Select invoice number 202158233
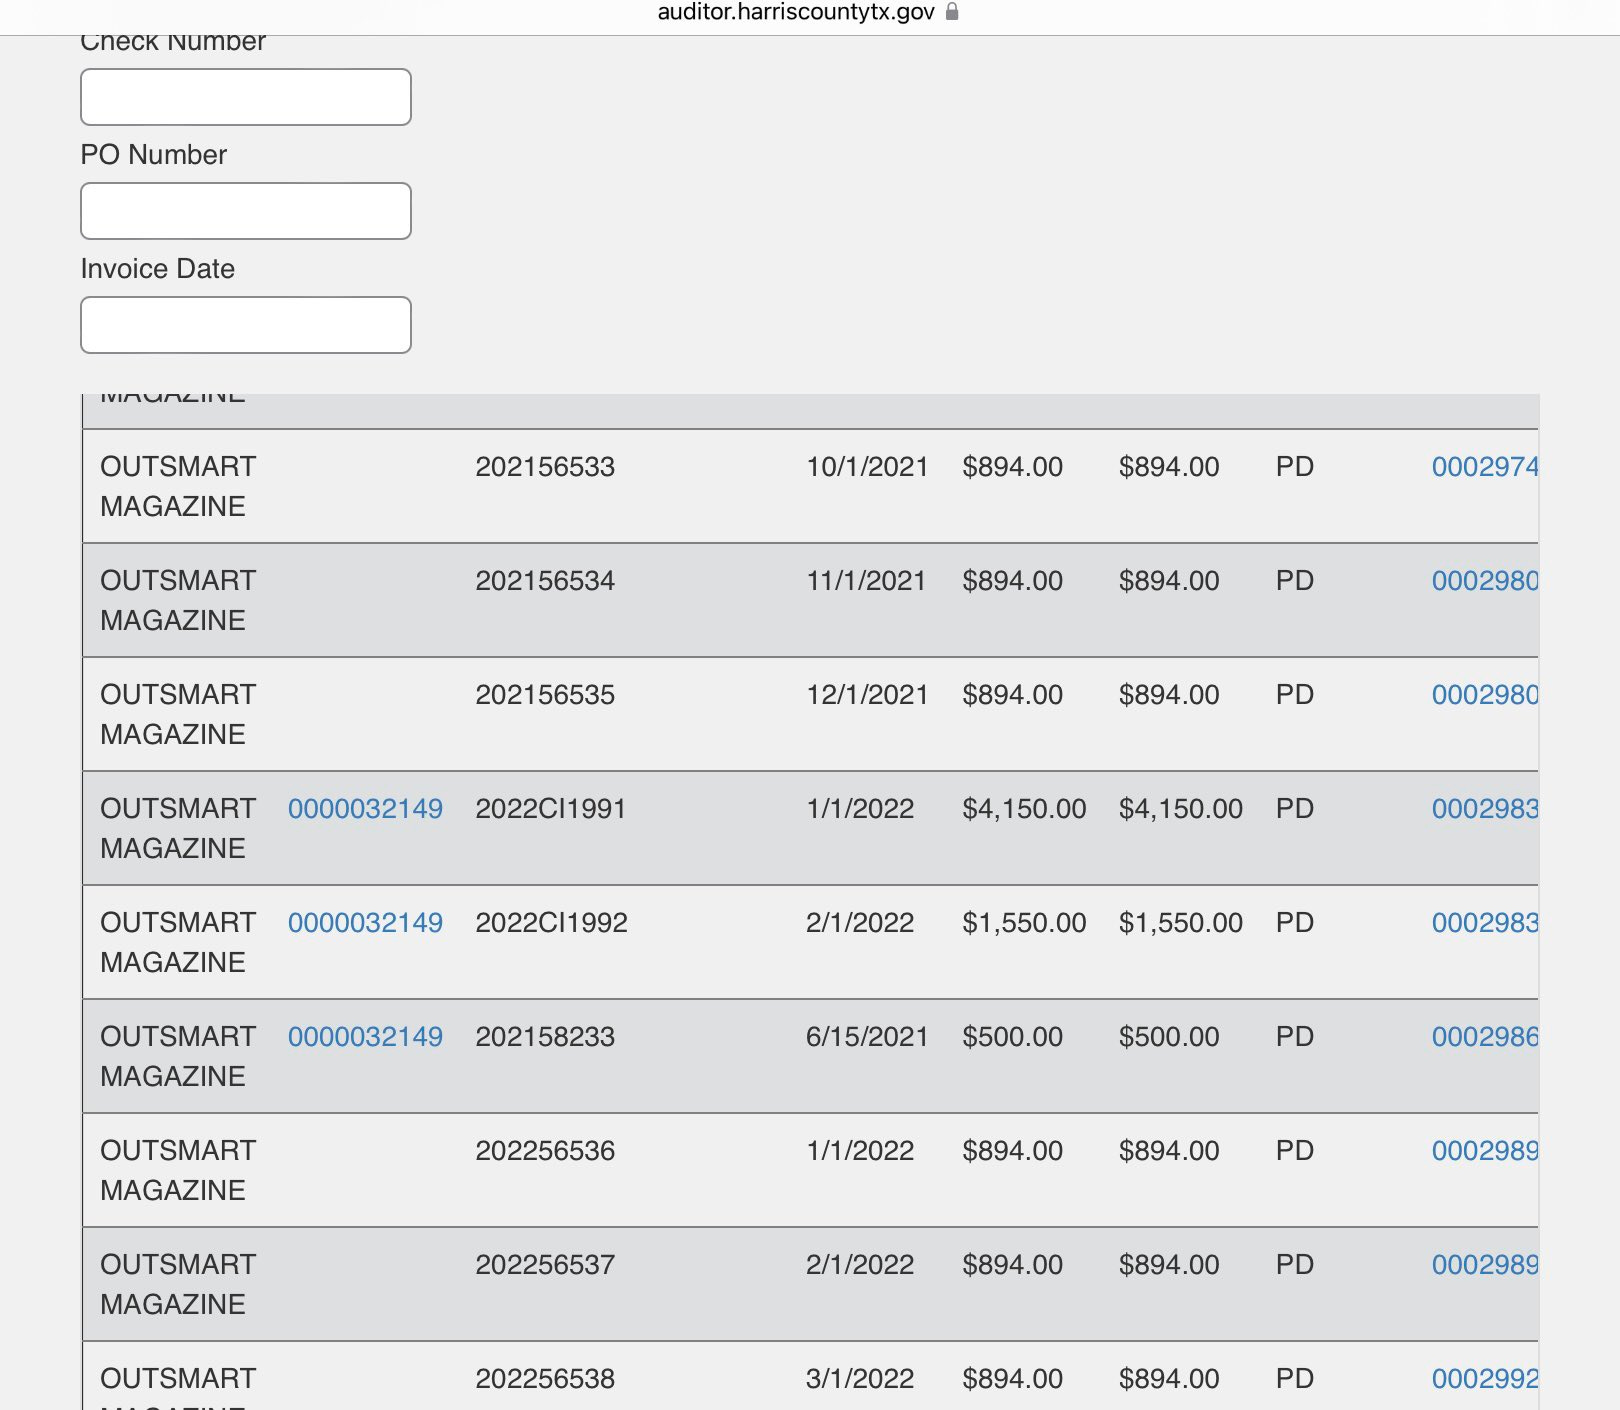Screen dimensions: 1620x1410 pos(545,1037)
